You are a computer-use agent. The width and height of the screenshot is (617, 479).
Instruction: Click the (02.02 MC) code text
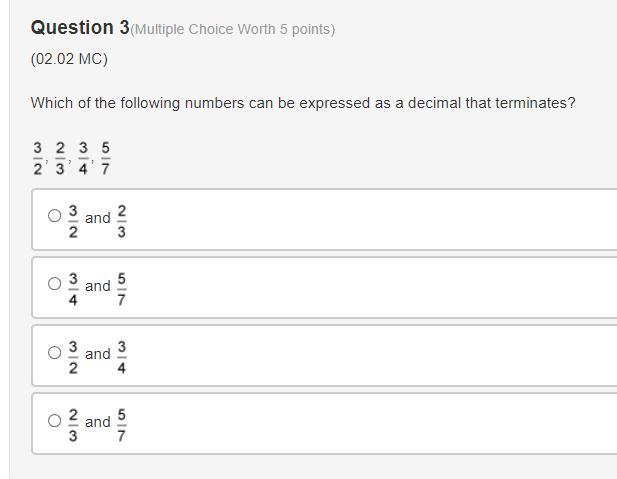(x=69, y=59)
